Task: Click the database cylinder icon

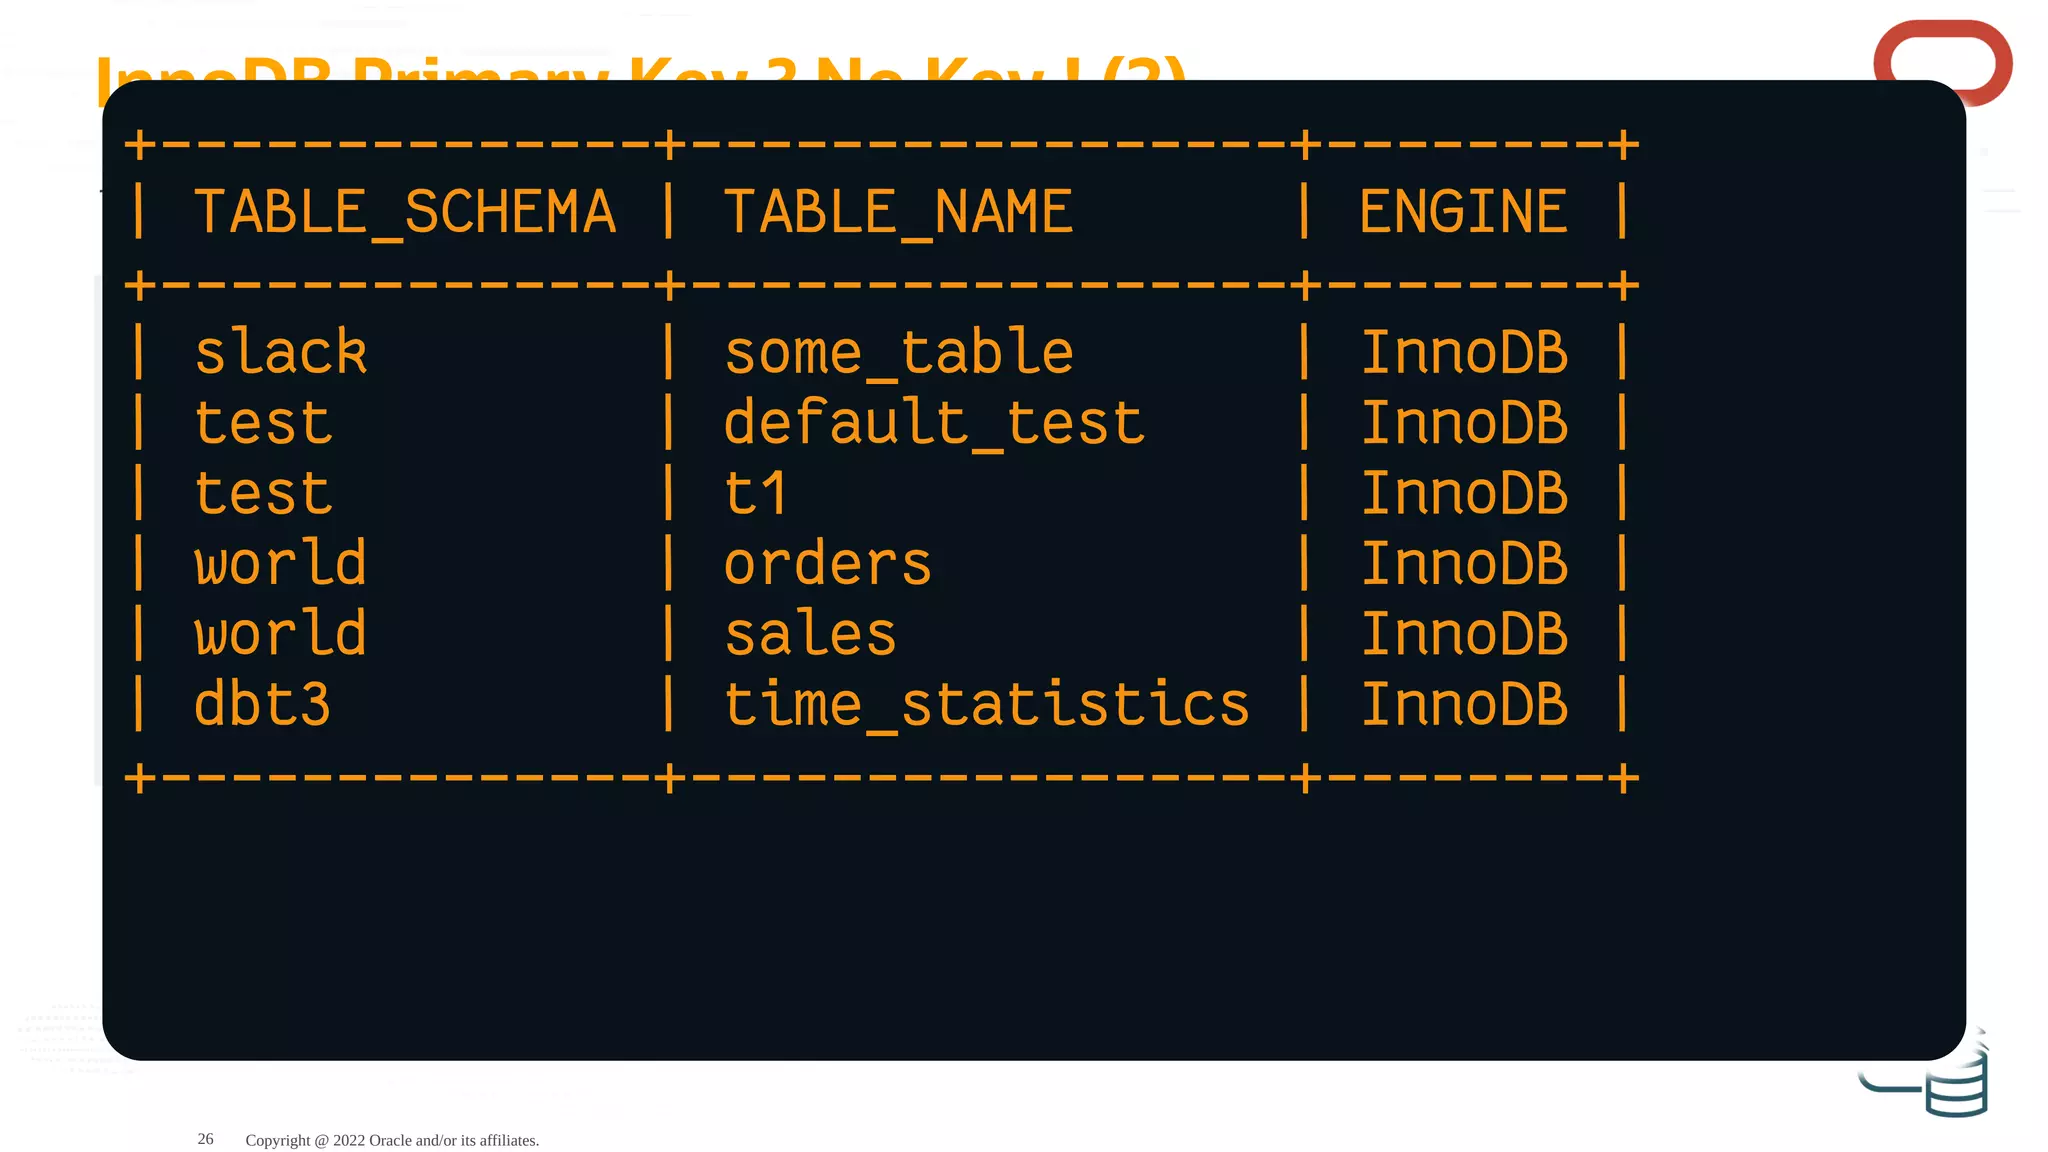Action: click(1957, 1082)
